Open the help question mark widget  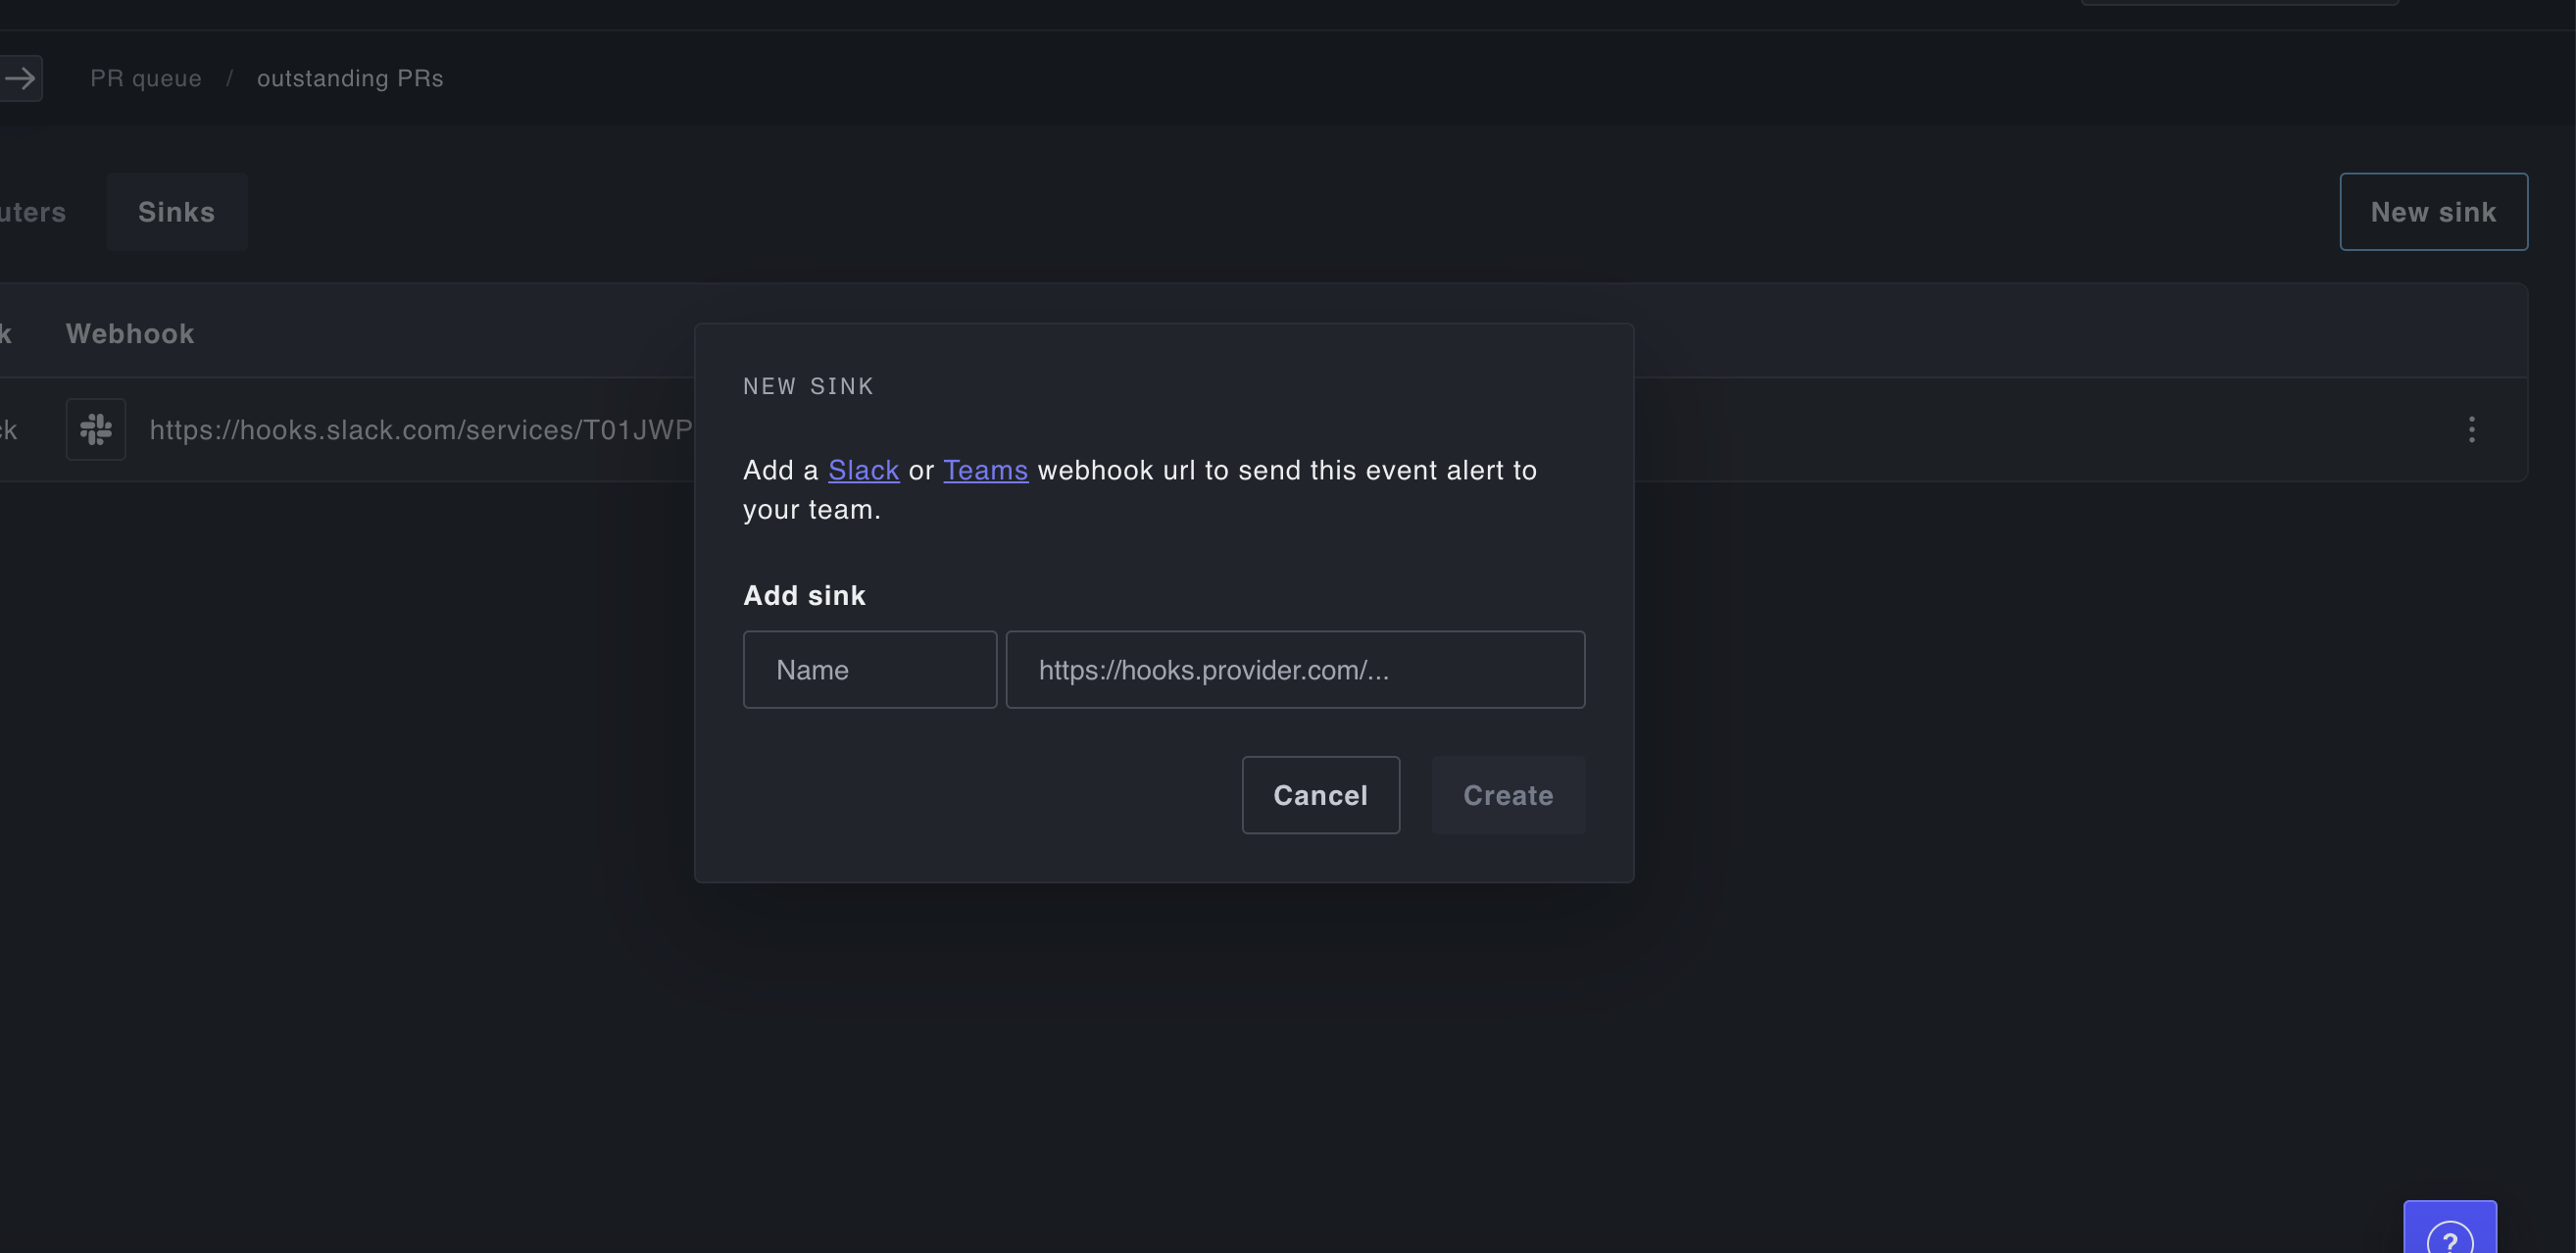click(2449, 1233)
